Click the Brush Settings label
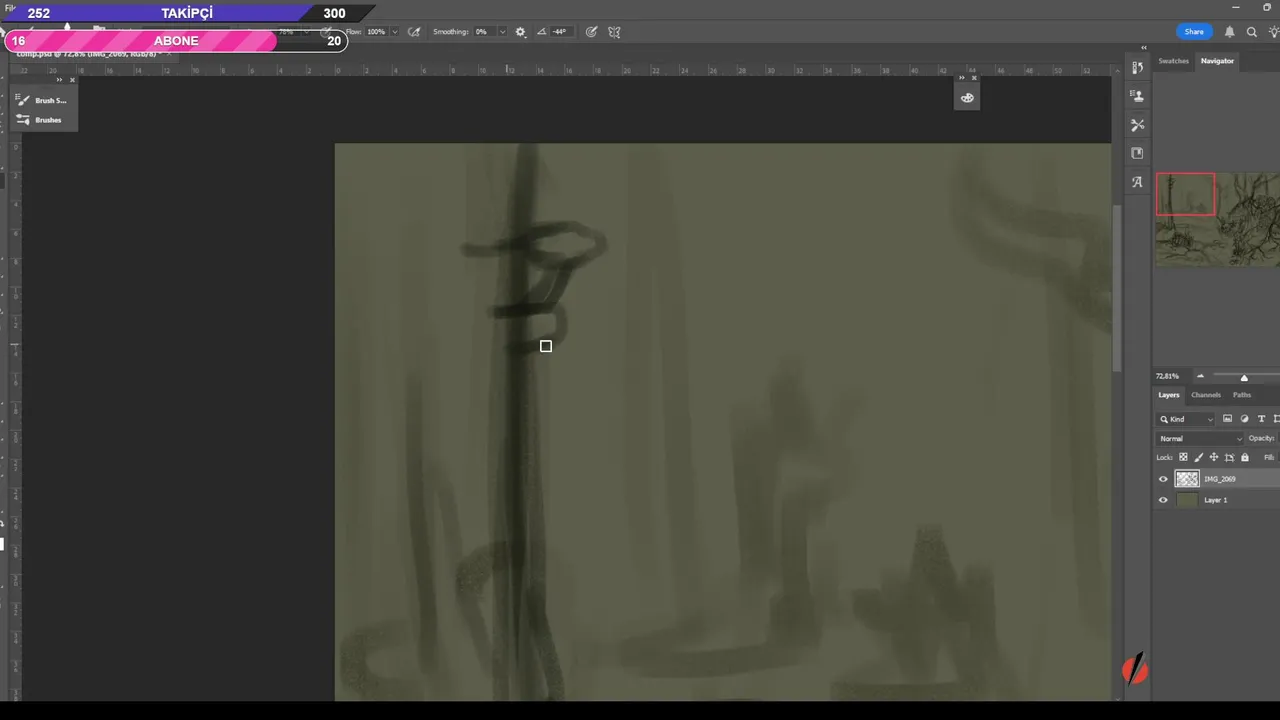The image size is (1280, 720). 51,100
